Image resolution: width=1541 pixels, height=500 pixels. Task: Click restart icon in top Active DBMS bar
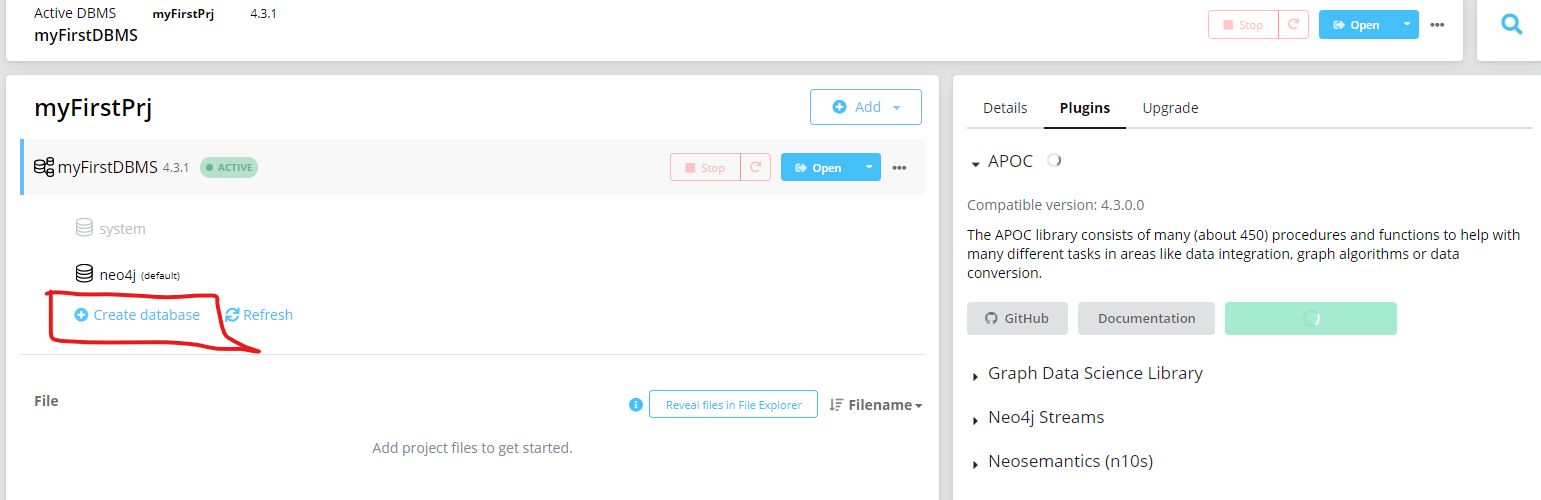point(1294,25)
